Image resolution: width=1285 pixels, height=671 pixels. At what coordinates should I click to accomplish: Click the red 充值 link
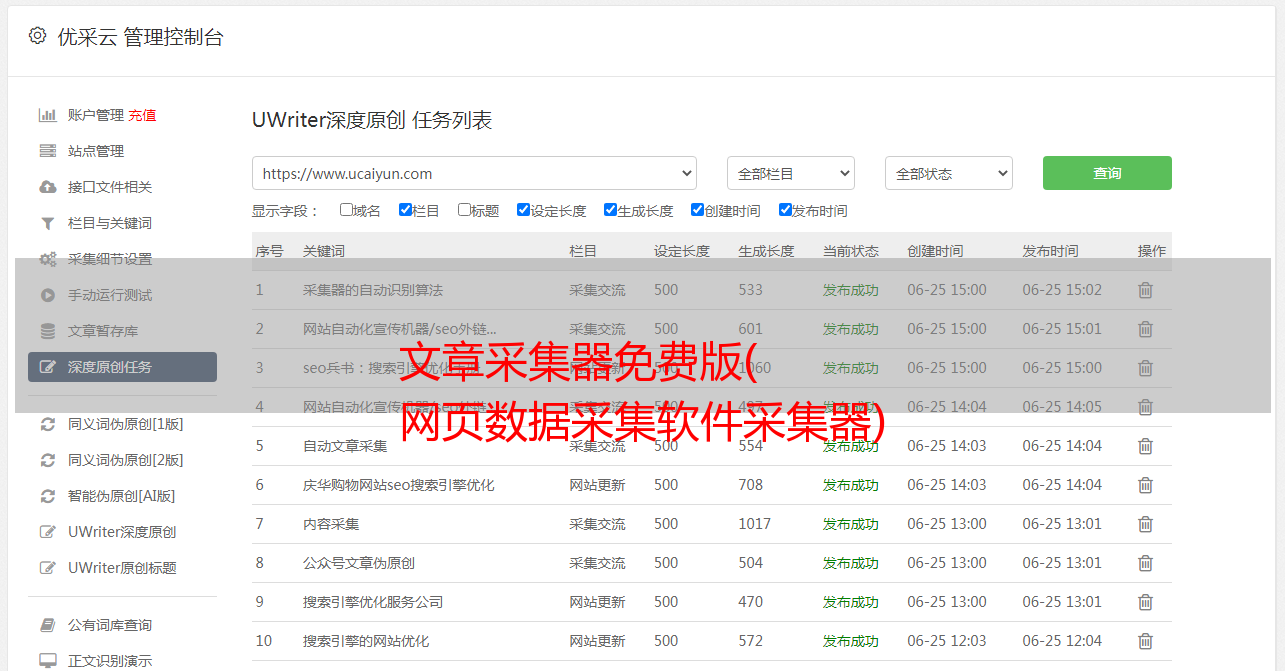pos(142,115)
